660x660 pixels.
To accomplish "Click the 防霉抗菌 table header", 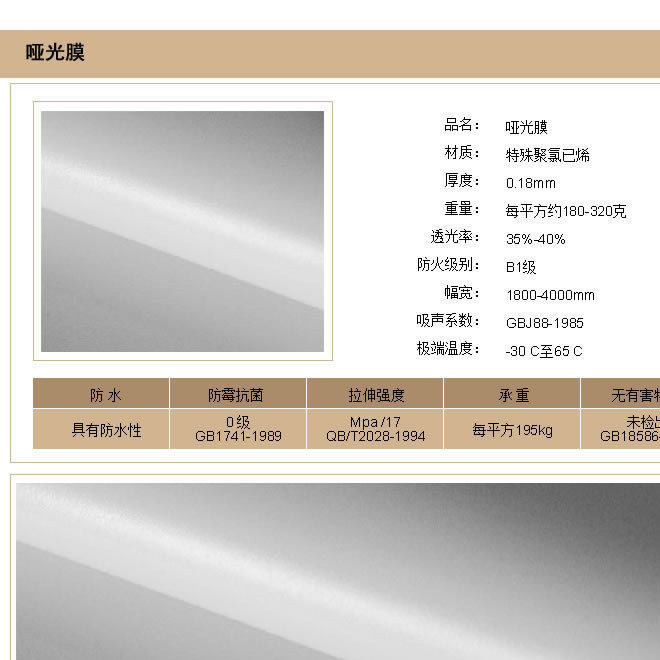I will pos(238,394).
